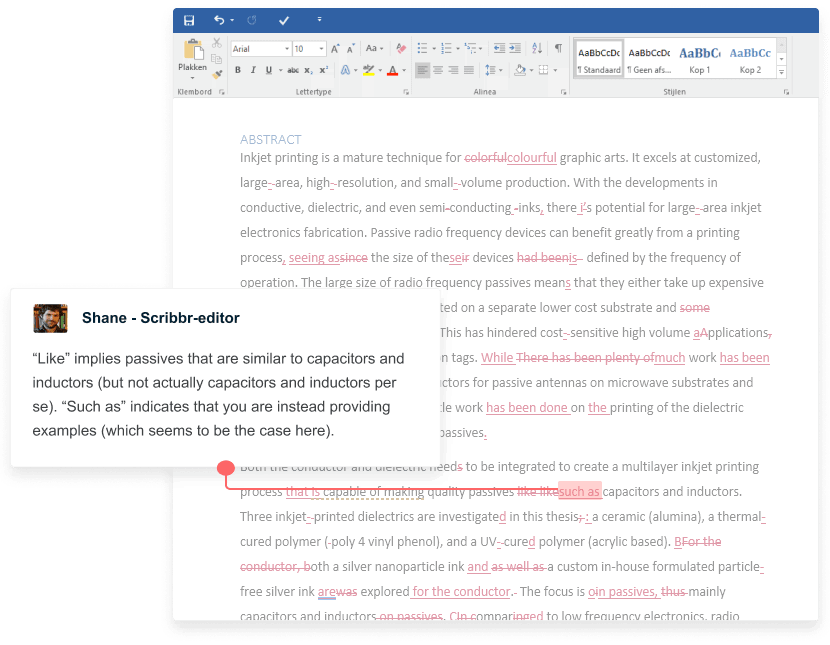Open the highlight color dropdown arrow
The height and width of the screenshot is (645, 830).
380,70
